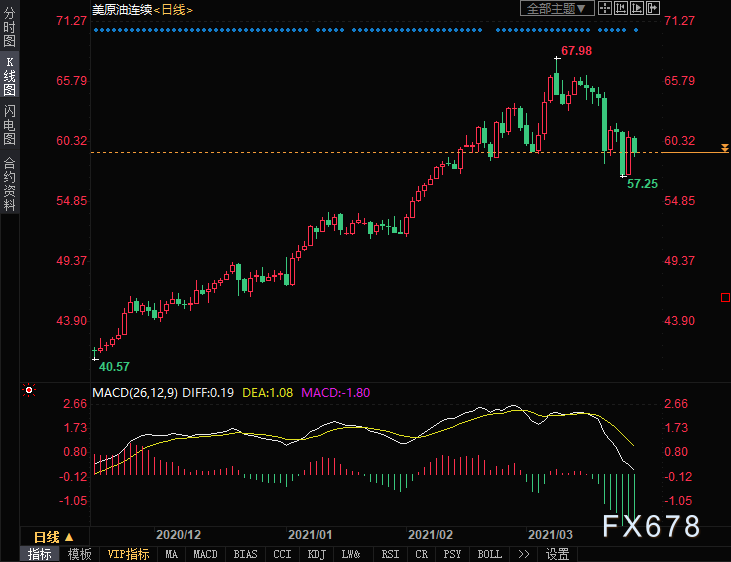Click the panel expand arrow icon

652,8
